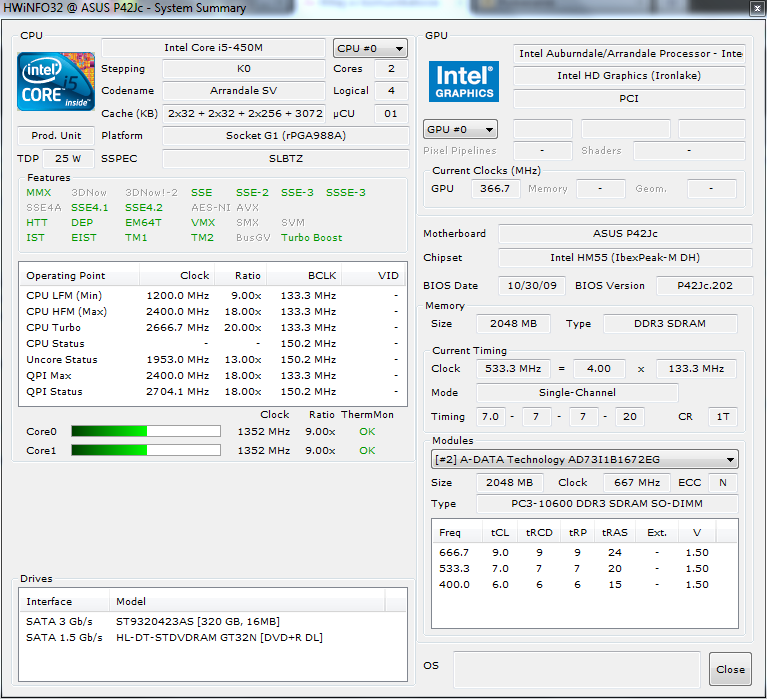Click the Intel Core i5 inside logo
Screen dimensions: 767x699
point(56,81)
